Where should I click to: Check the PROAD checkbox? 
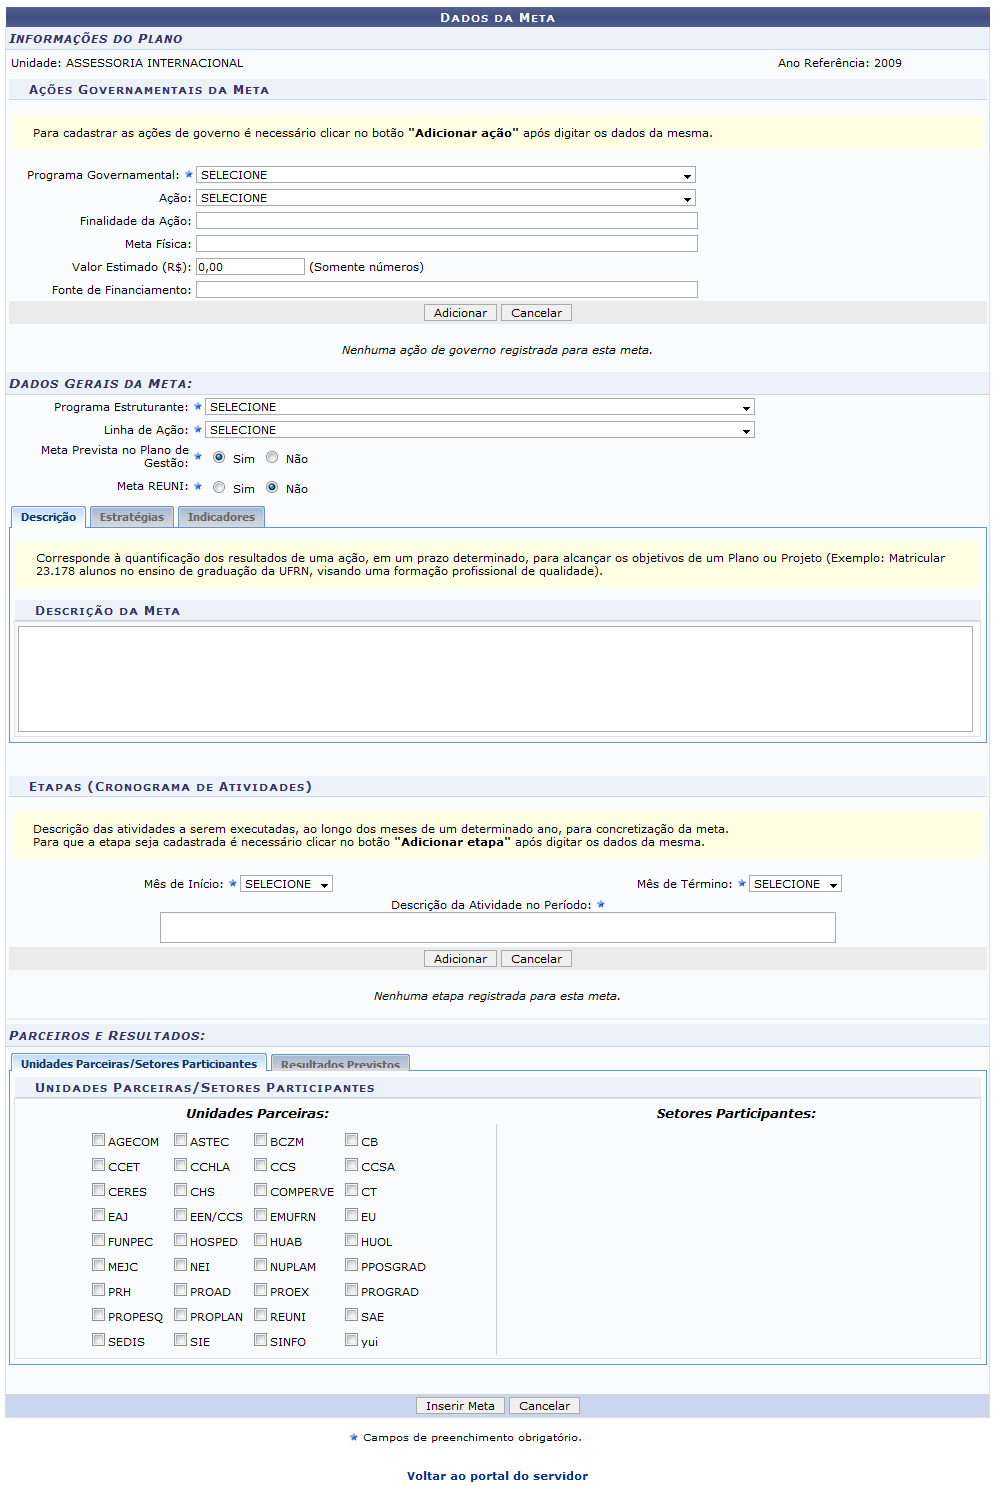coord(180,1289)
